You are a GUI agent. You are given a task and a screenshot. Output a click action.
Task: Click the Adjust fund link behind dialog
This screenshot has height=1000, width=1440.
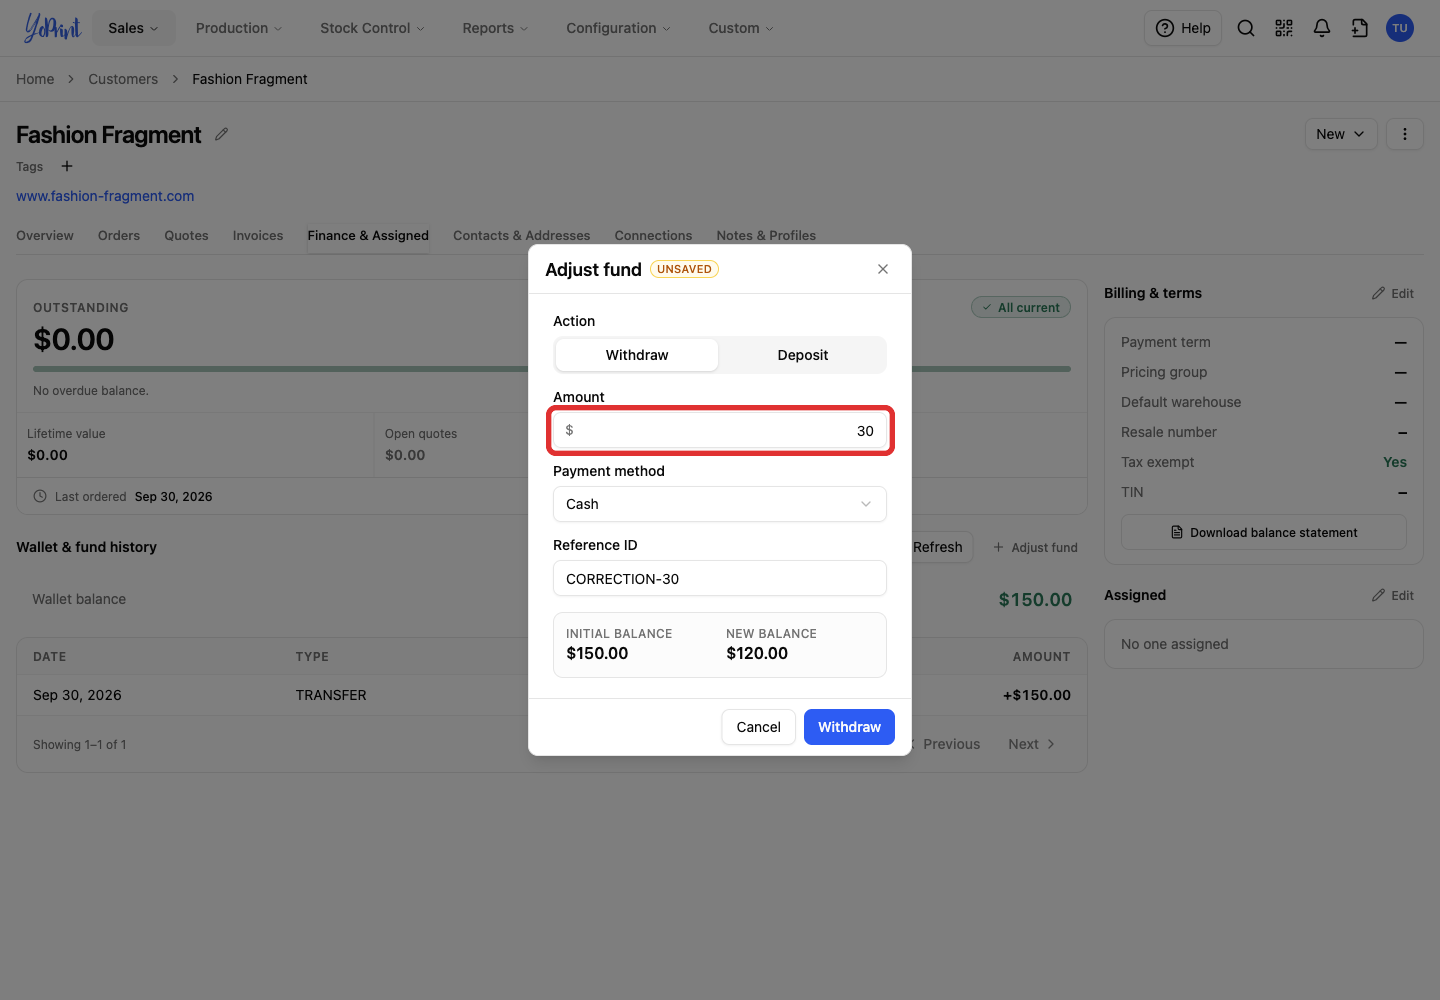(1035, 547)
